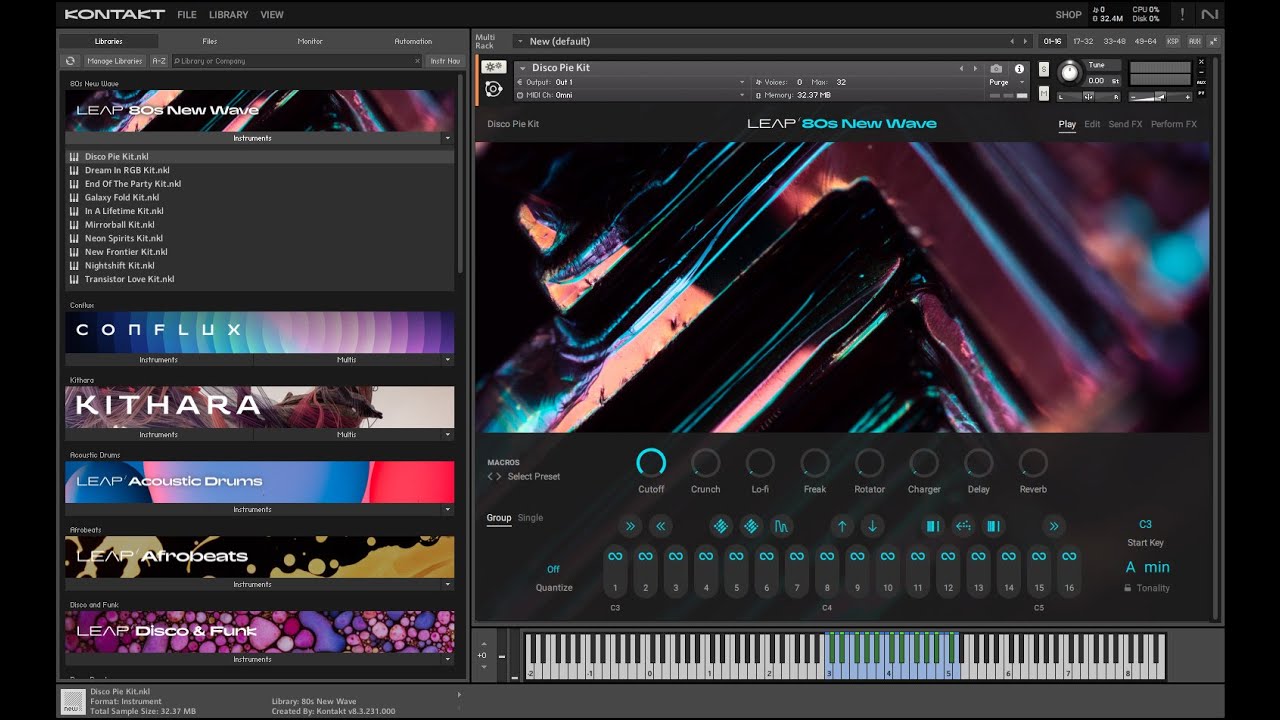Clear the library search with X icon

click(418, 61)
